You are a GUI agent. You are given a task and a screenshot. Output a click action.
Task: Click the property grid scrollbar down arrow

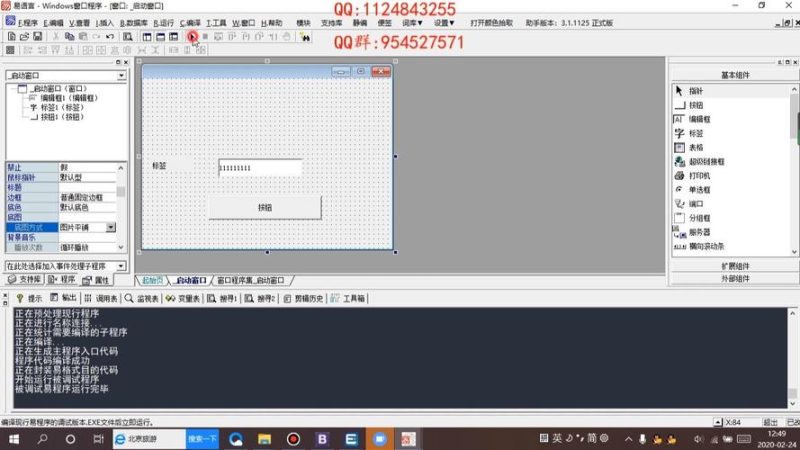click(121, 247)
